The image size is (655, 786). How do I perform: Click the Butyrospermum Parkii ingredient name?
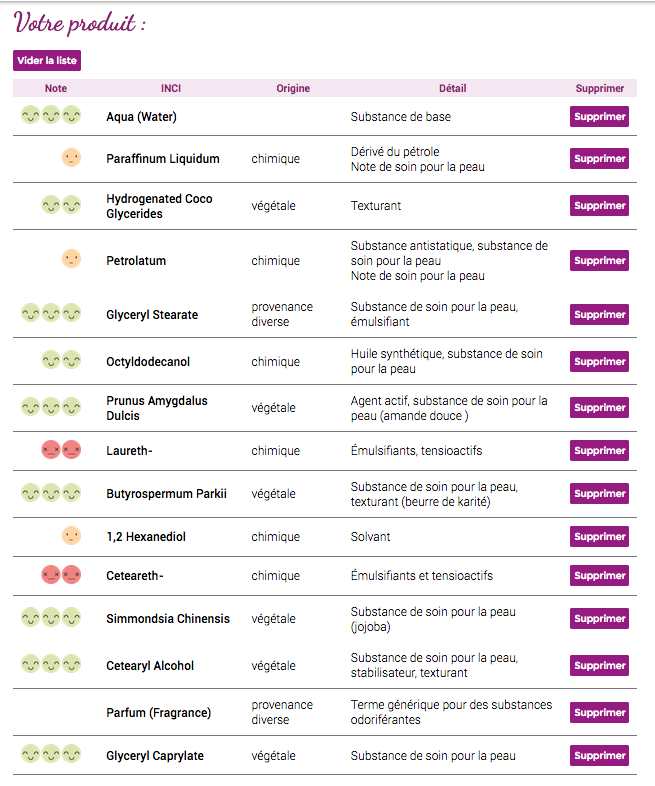pos(166,493)
